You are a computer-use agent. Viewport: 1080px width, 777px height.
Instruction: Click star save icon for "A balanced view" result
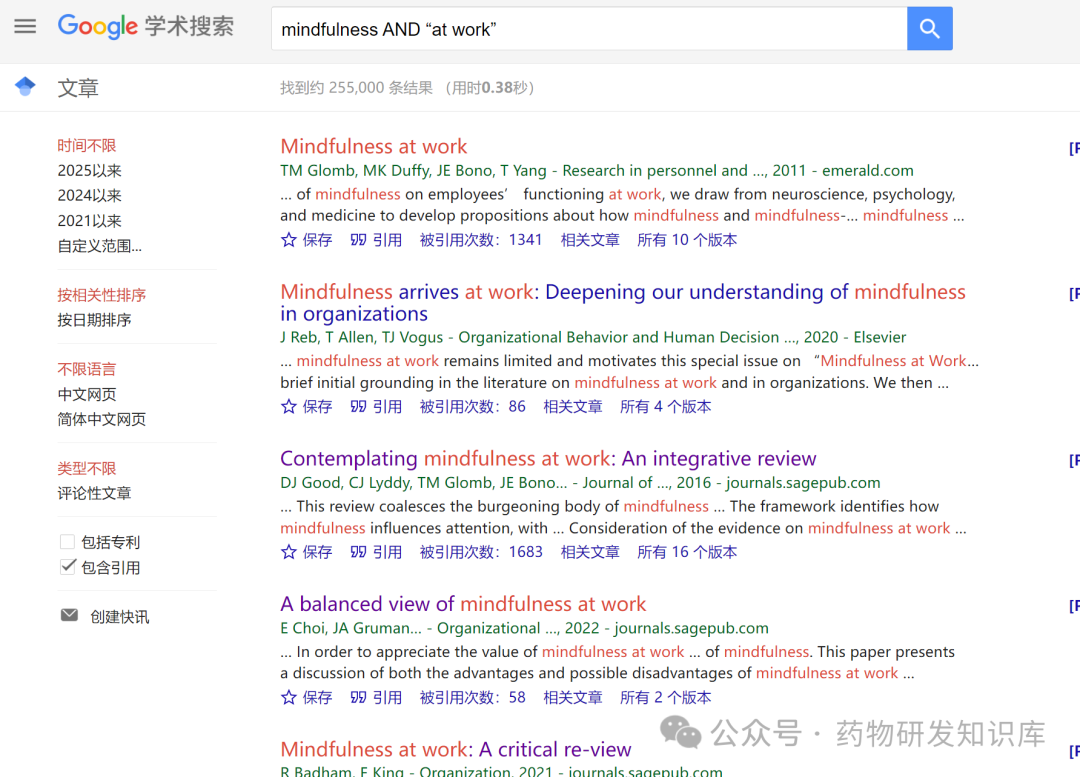[x=289, y=698]
